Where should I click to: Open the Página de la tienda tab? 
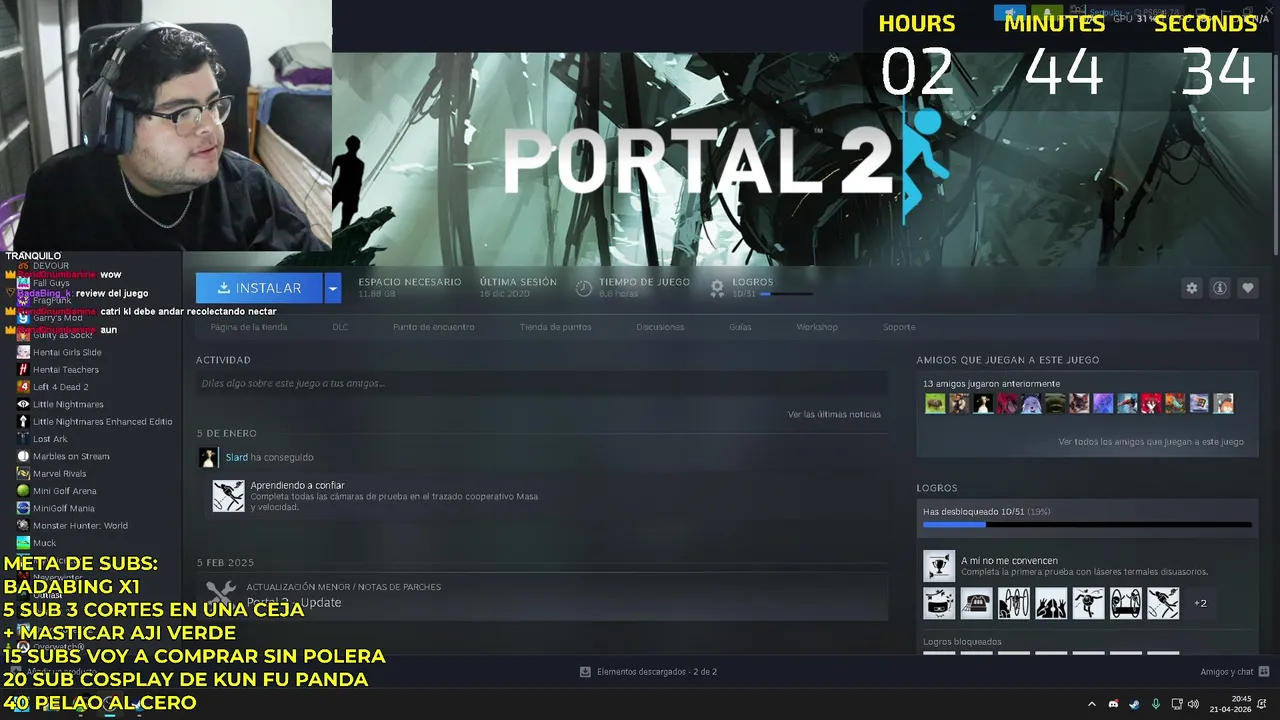[x=249, y=327]
